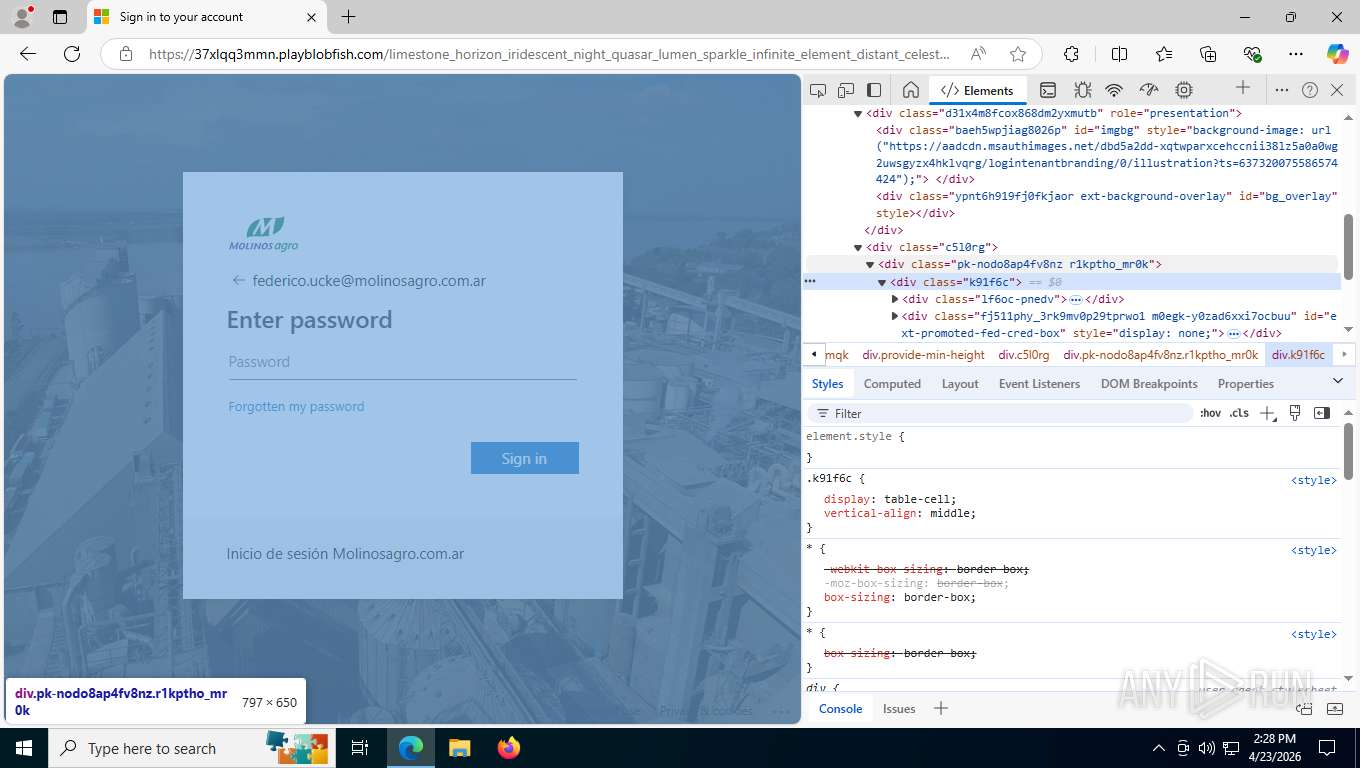Add a new style rule
1360x768 pixels.
[x=1268, y=413]
